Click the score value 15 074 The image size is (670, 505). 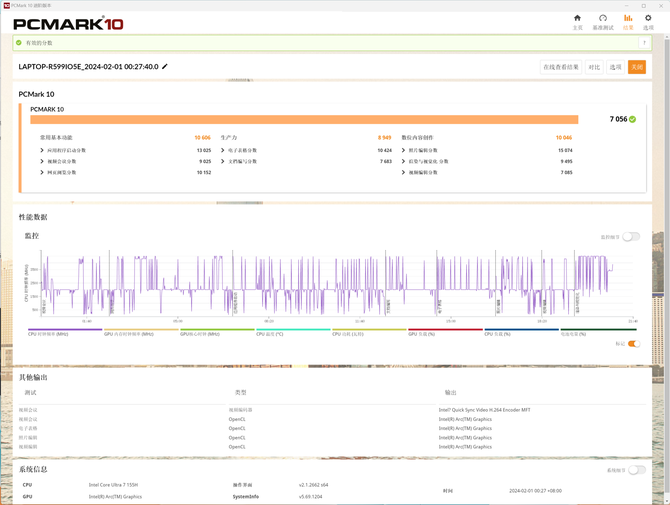click(565, 150)
